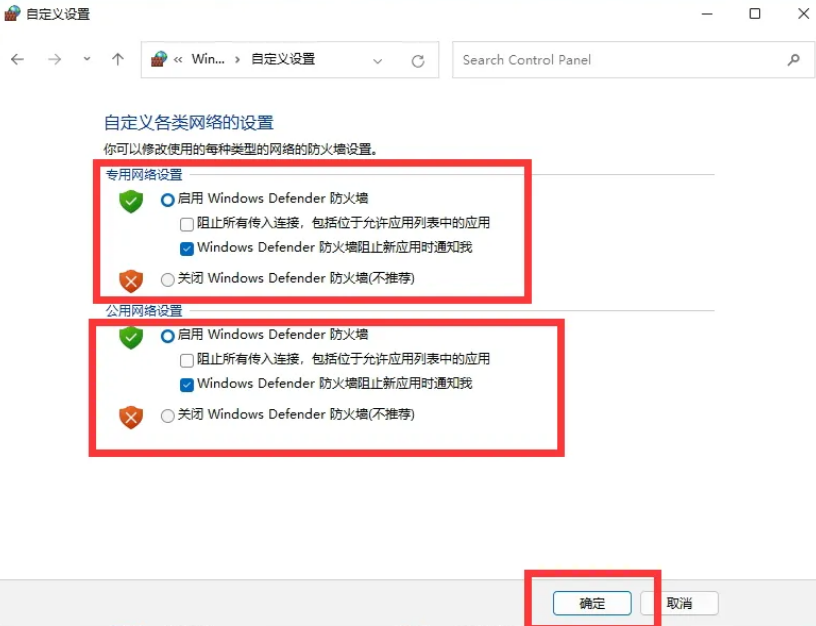816x626 pixels.
Task: Select 关闭 Windows Defender 防火墙 for public network
Action: 168,416
